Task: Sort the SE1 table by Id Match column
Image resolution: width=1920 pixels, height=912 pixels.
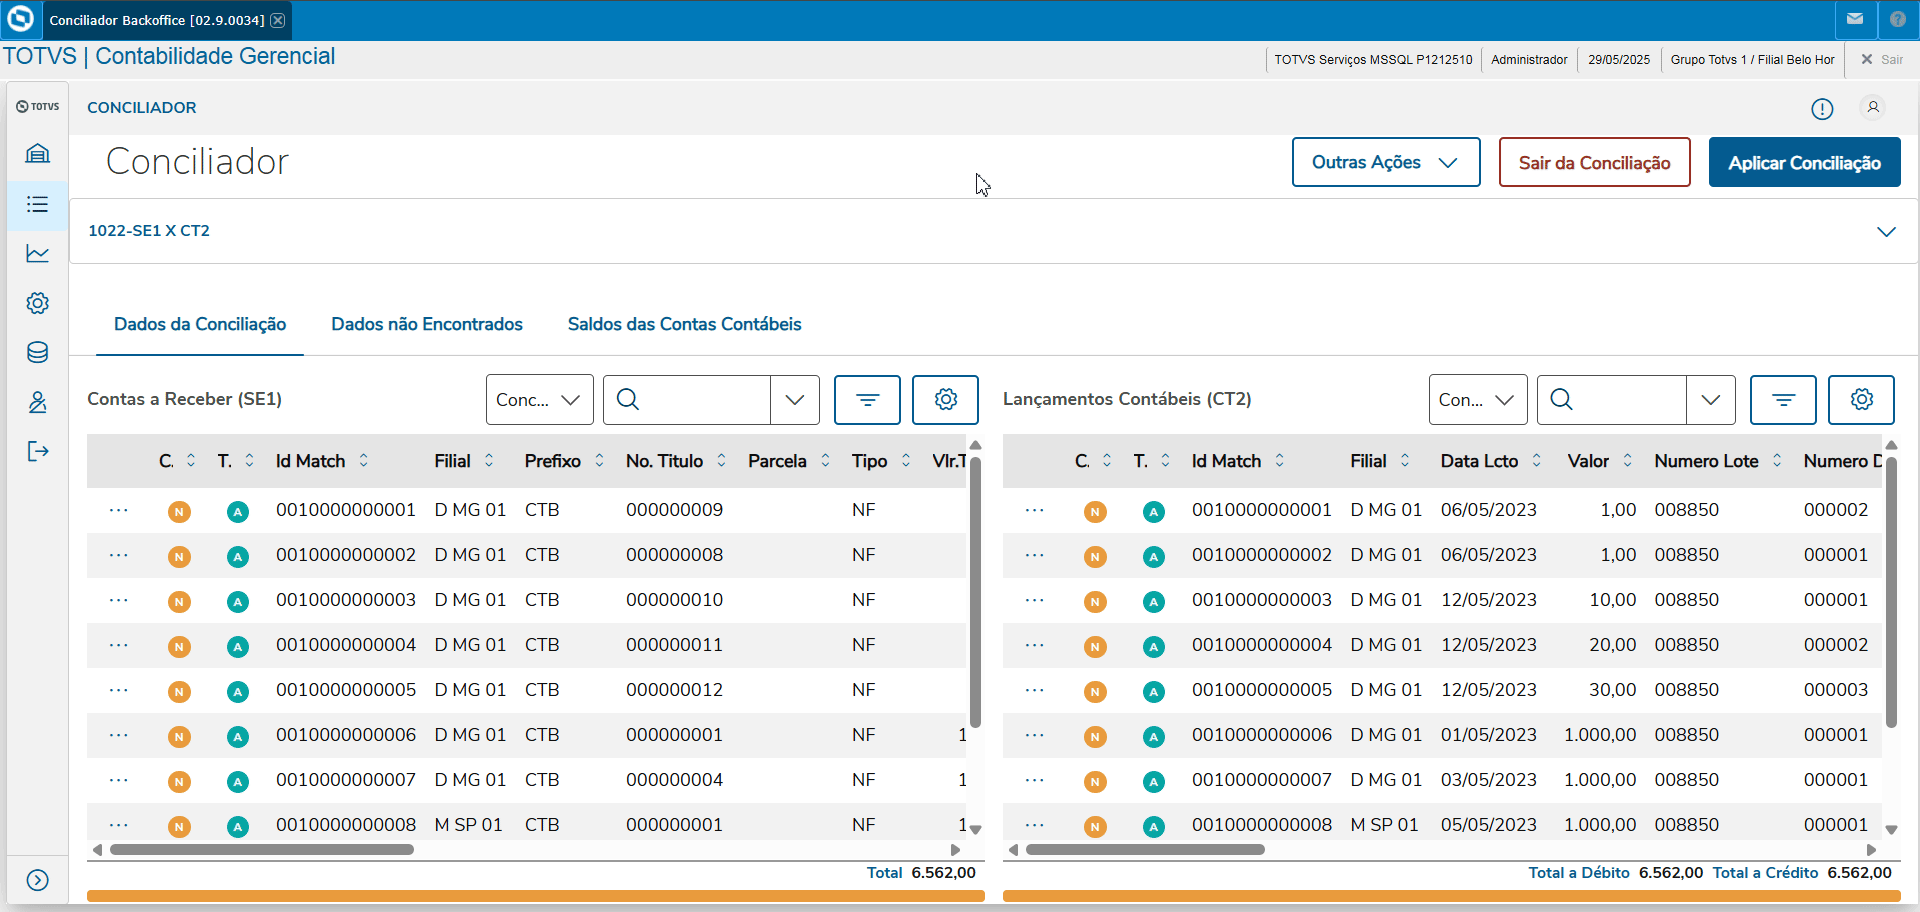Action: [364, 461]
